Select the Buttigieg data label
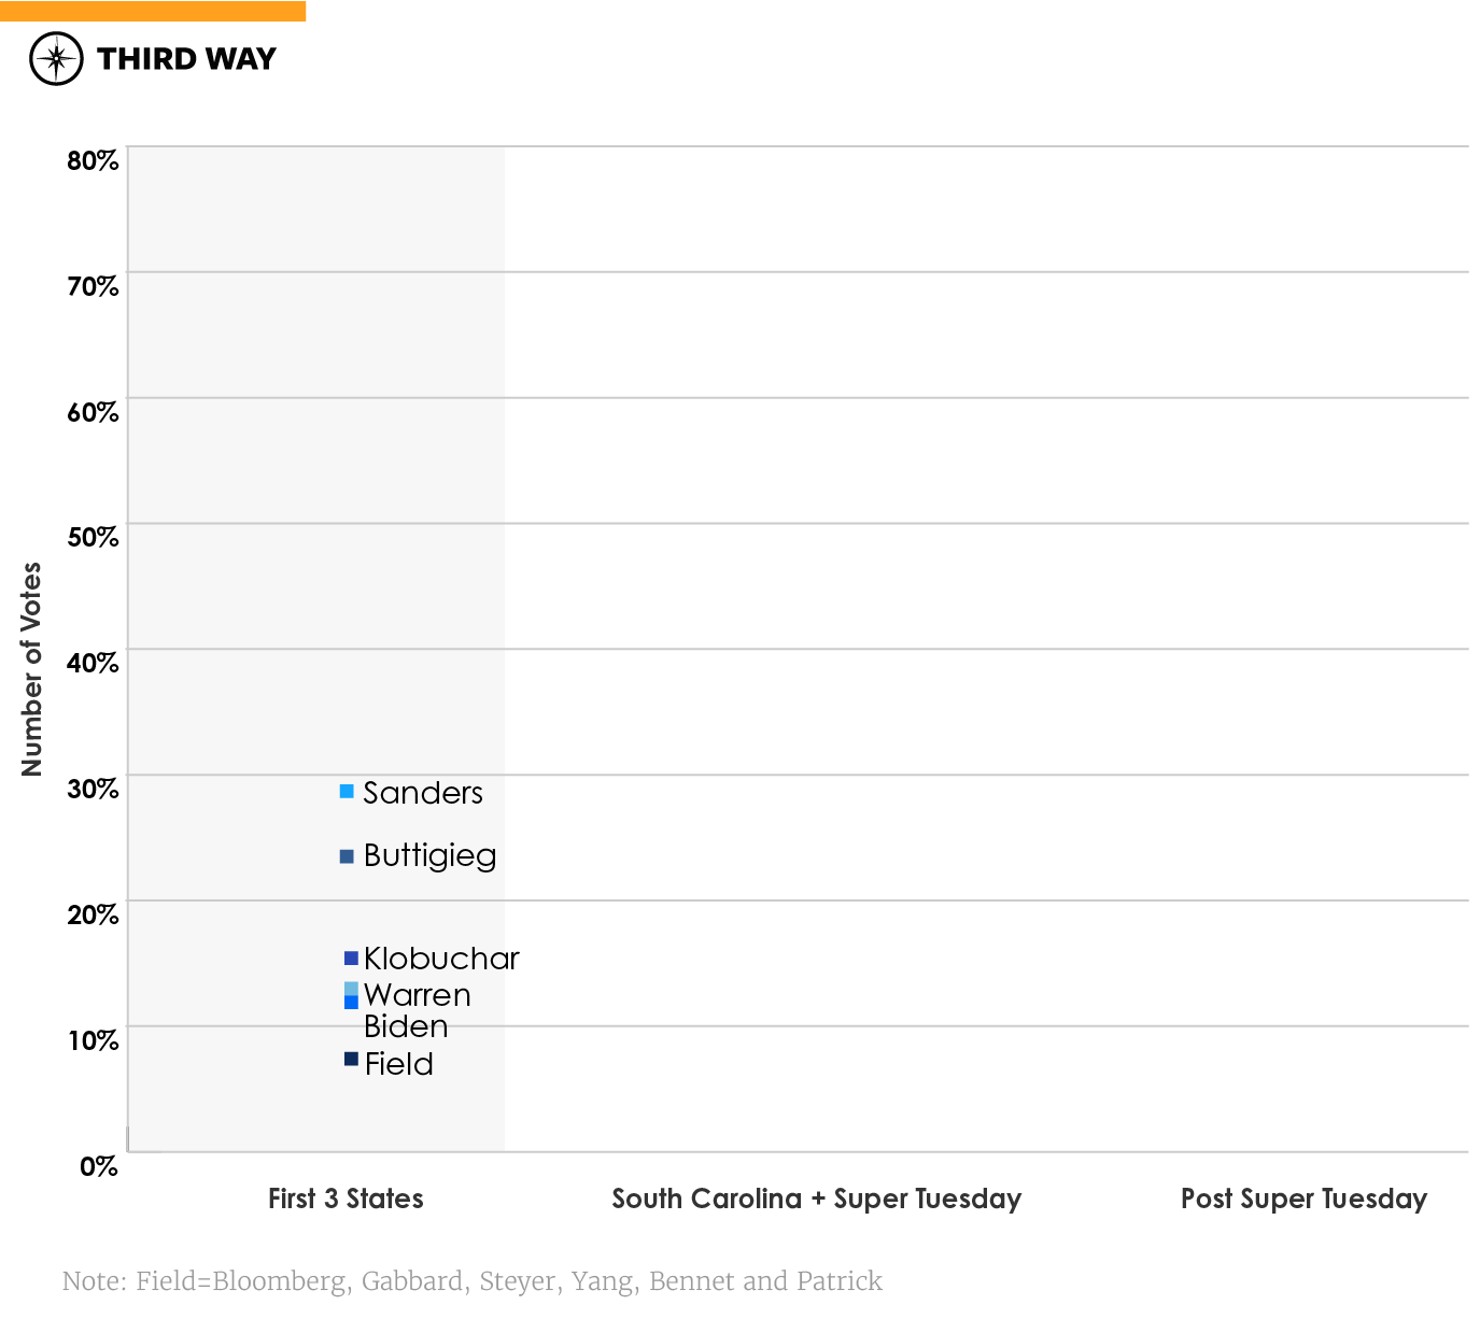 point(429,856)
